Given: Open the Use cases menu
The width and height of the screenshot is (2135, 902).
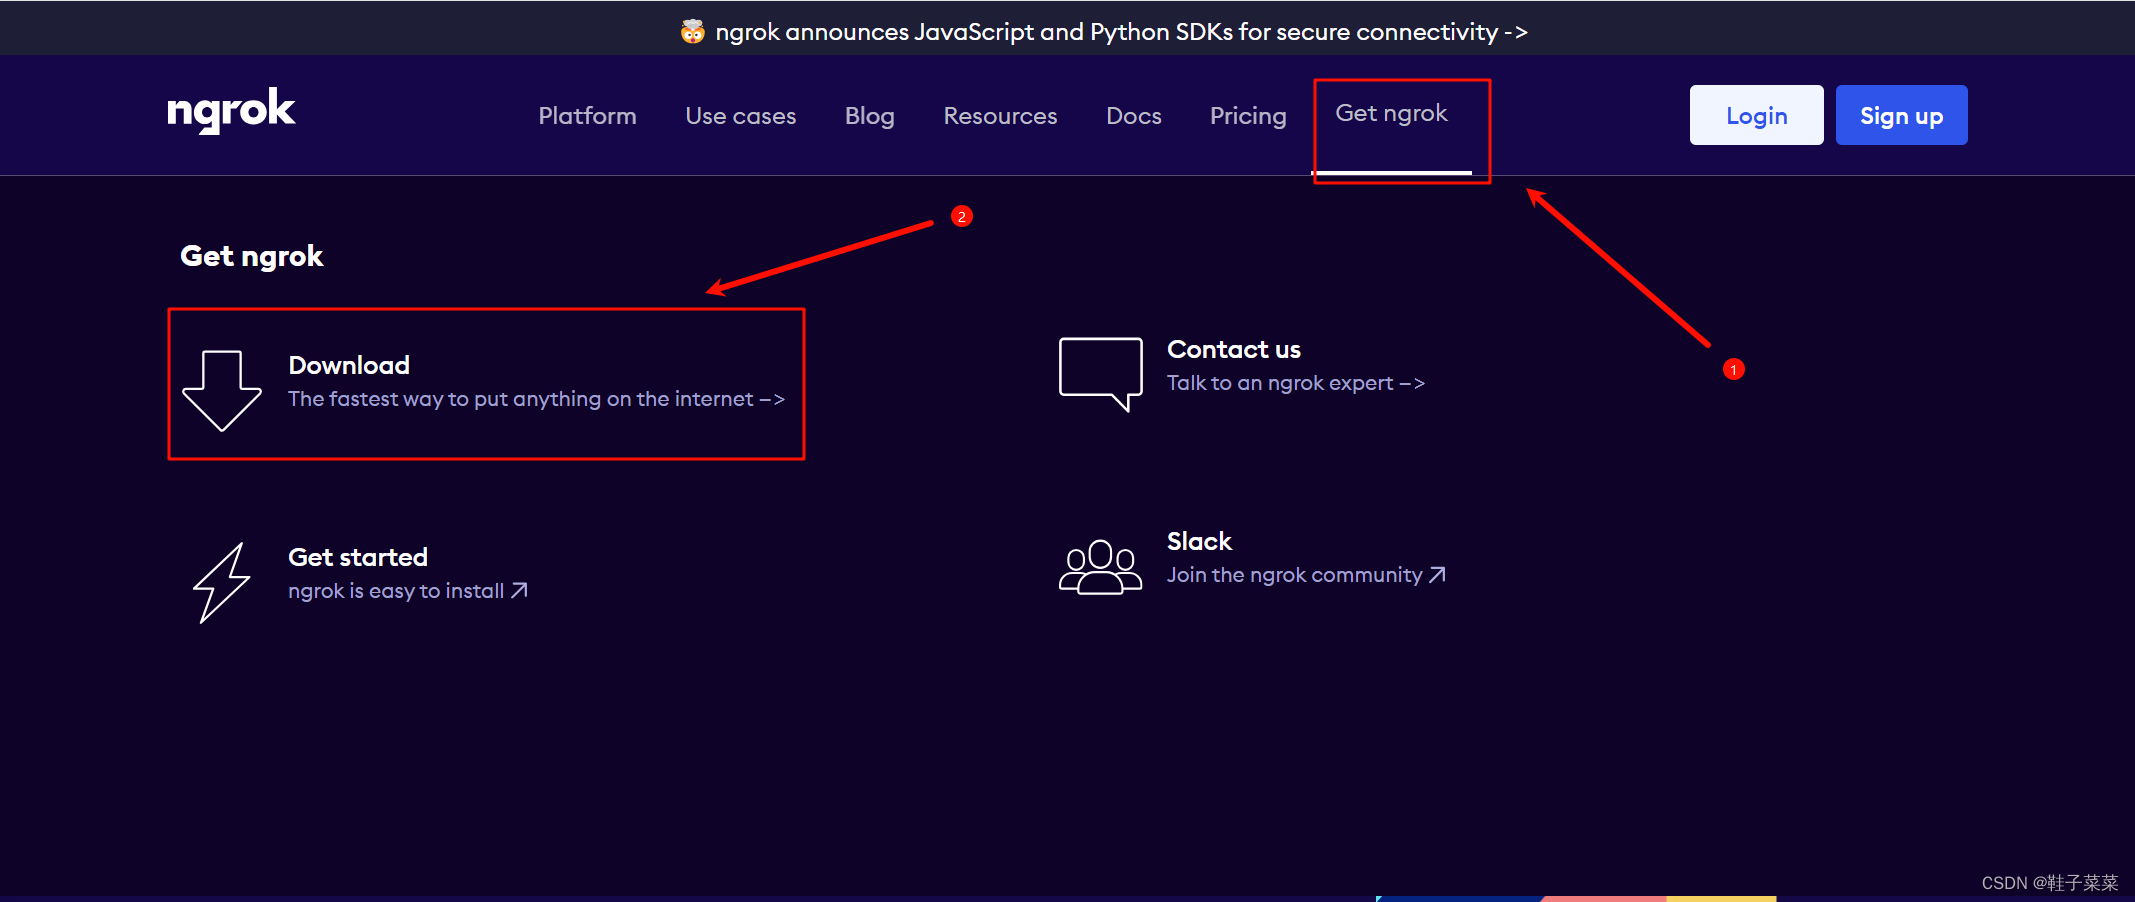Looking at the screenshot, I should click(740, 115).
